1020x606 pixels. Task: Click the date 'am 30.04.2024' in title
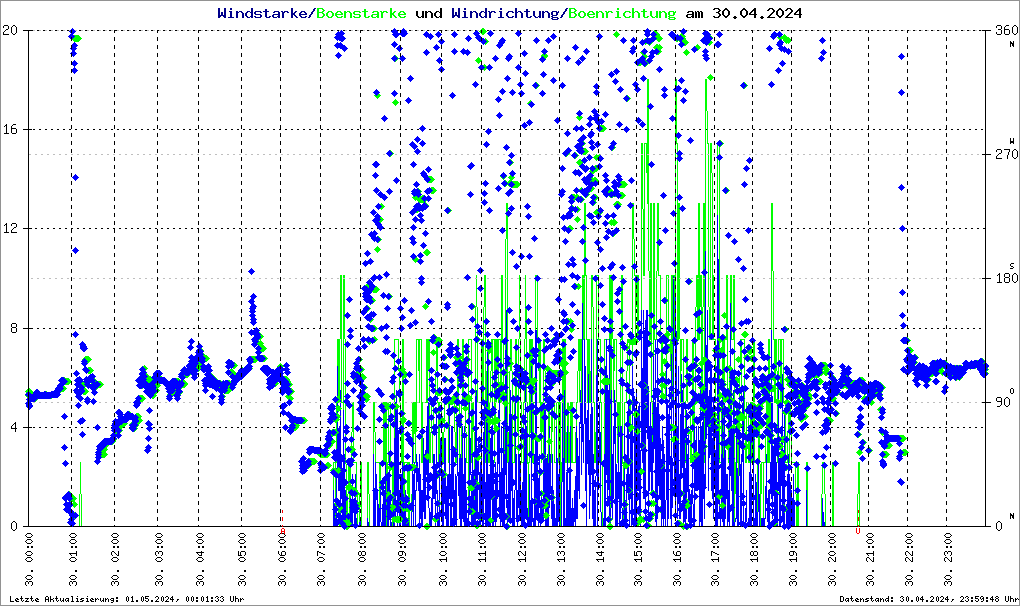tap(744, 13)
